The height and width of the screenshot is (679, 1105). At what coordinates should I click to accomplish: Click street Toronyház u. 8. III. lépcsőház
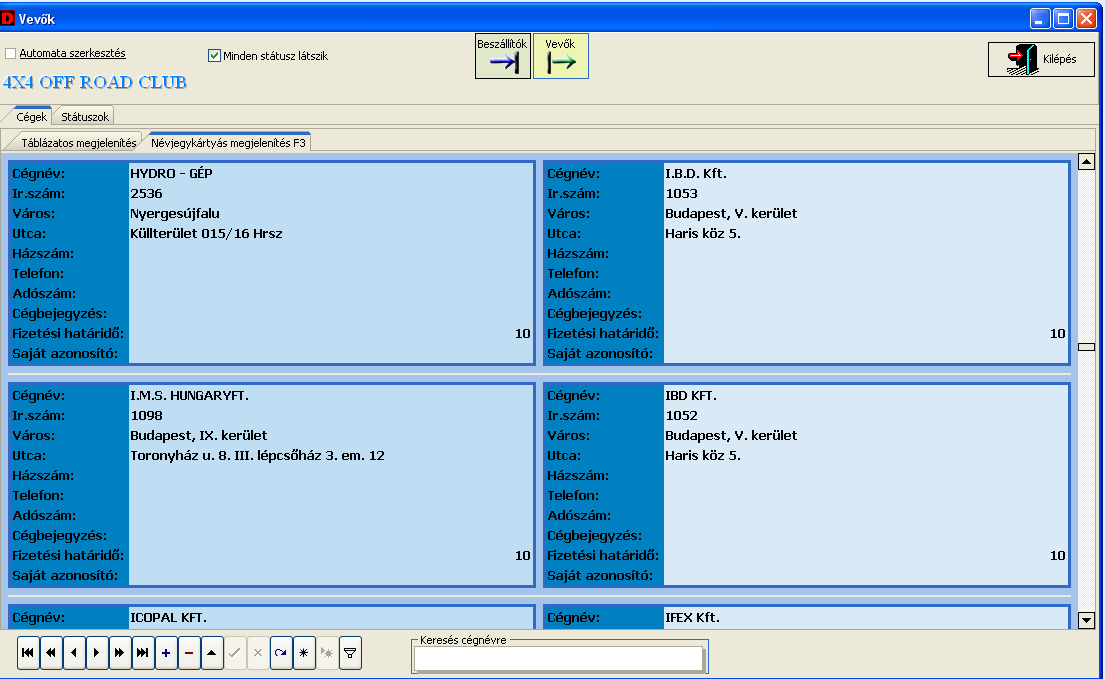257,456
